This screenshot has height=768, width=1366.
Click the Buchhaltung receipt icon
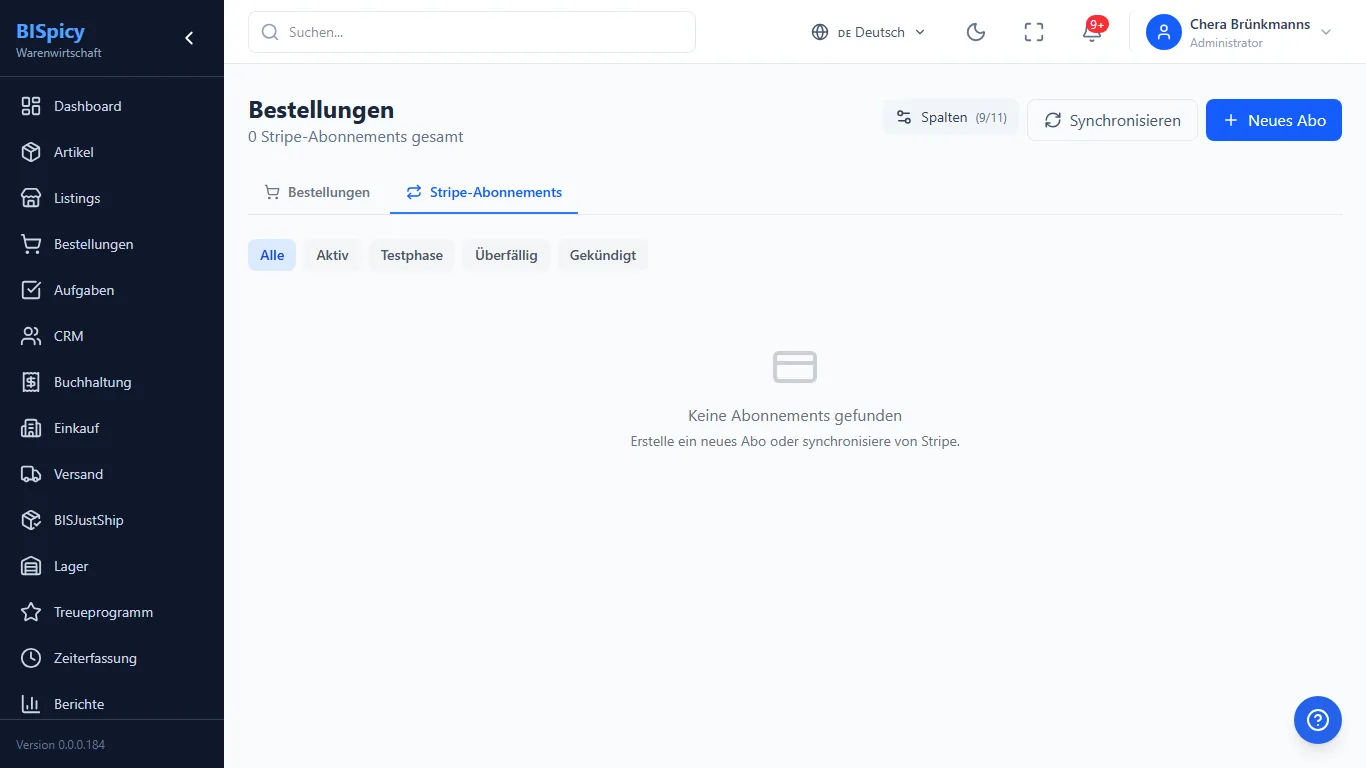[x=31, y=382]
